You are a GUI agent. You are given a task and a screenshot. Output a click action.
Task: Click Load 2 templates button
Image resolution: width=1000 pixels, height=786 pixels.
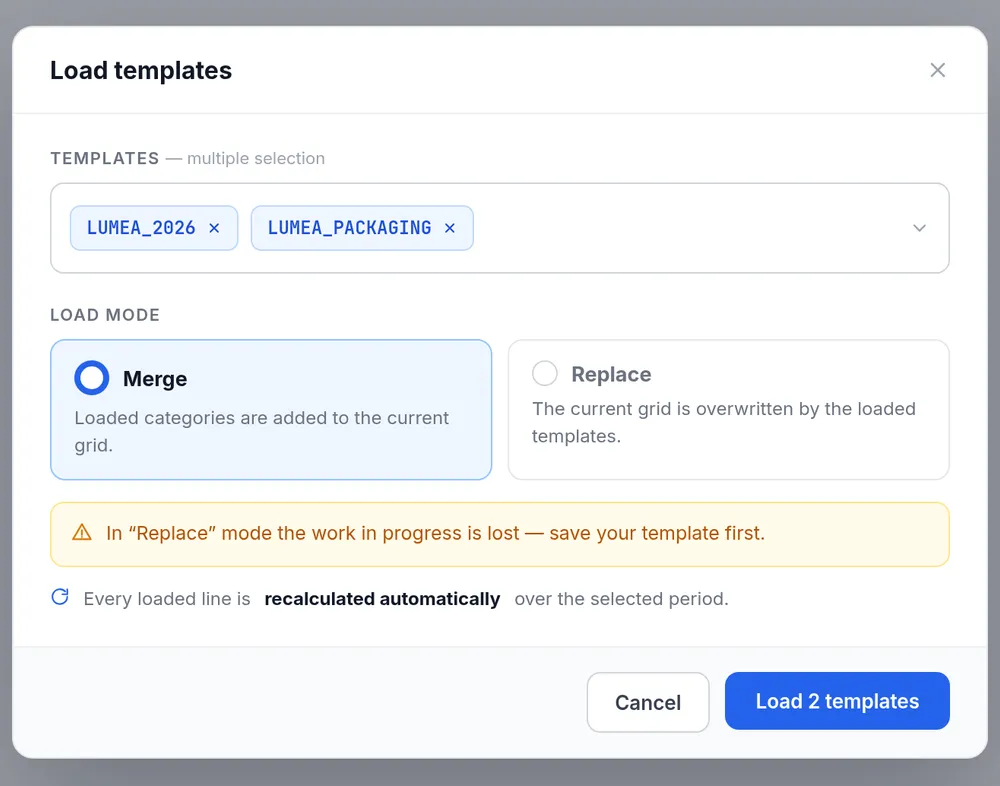coord(837,701)
